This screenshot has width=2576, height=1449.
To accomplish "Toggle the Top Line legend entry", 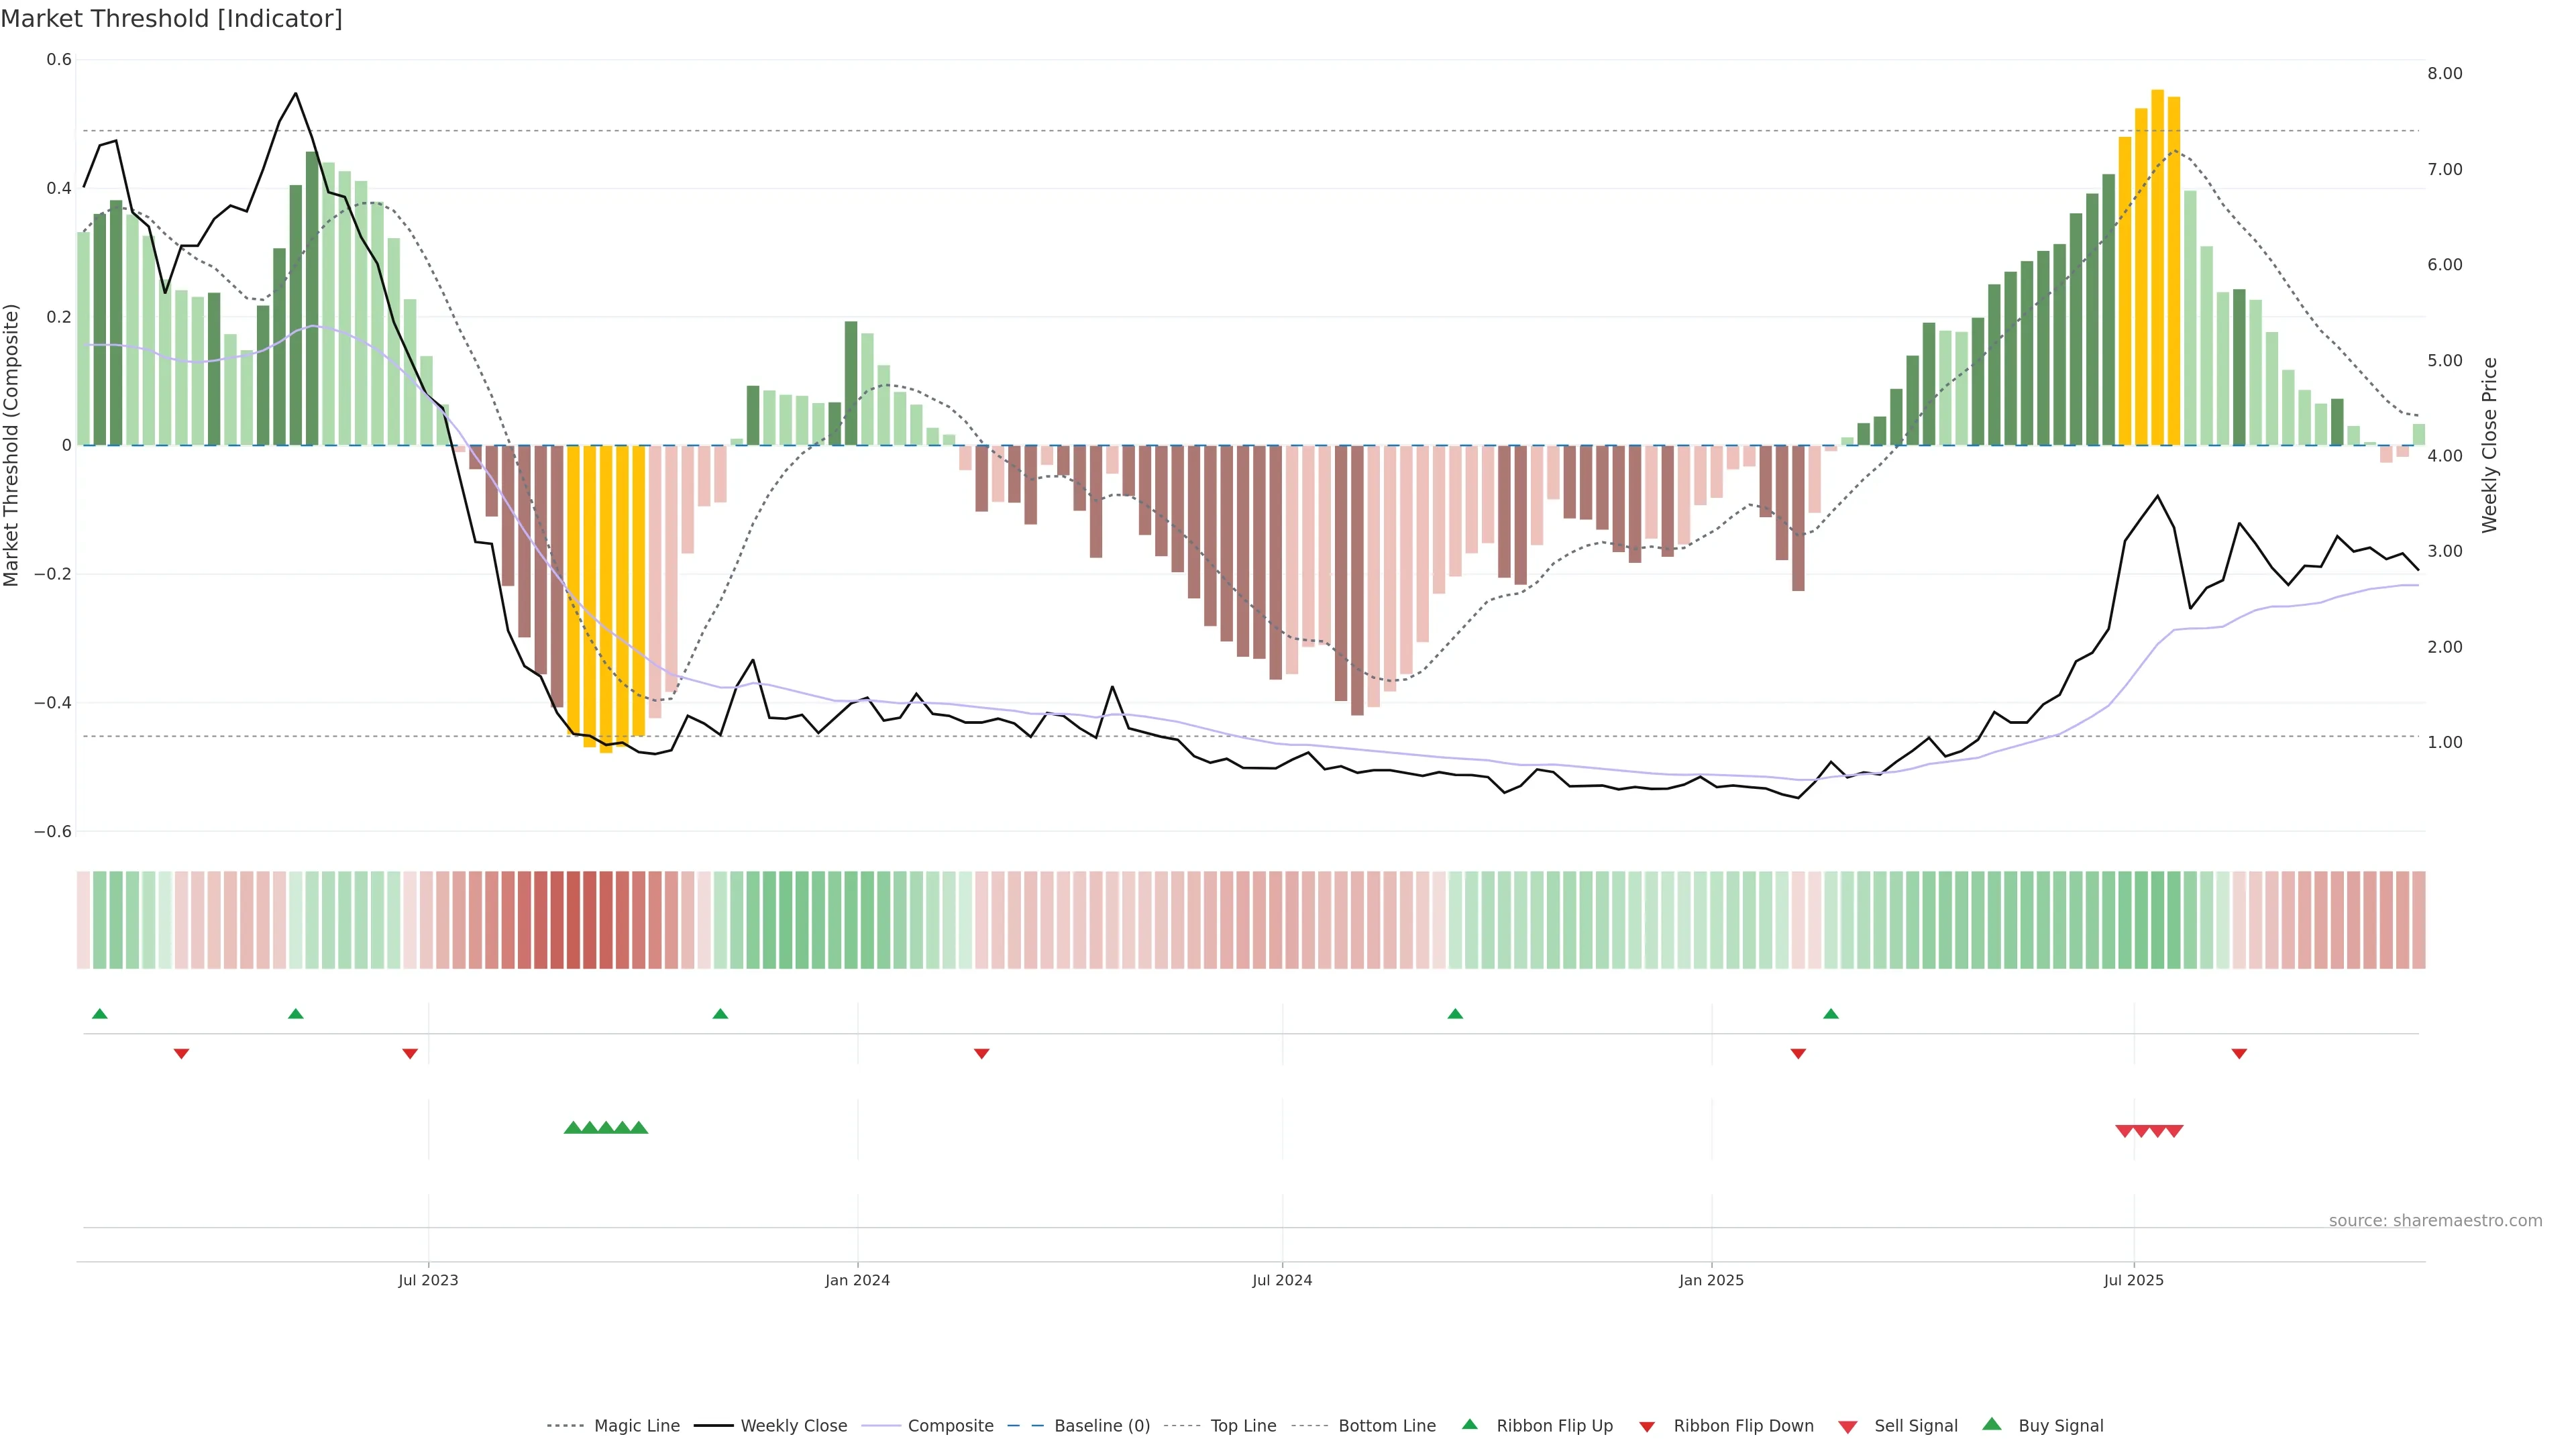I will 1243,1425.
